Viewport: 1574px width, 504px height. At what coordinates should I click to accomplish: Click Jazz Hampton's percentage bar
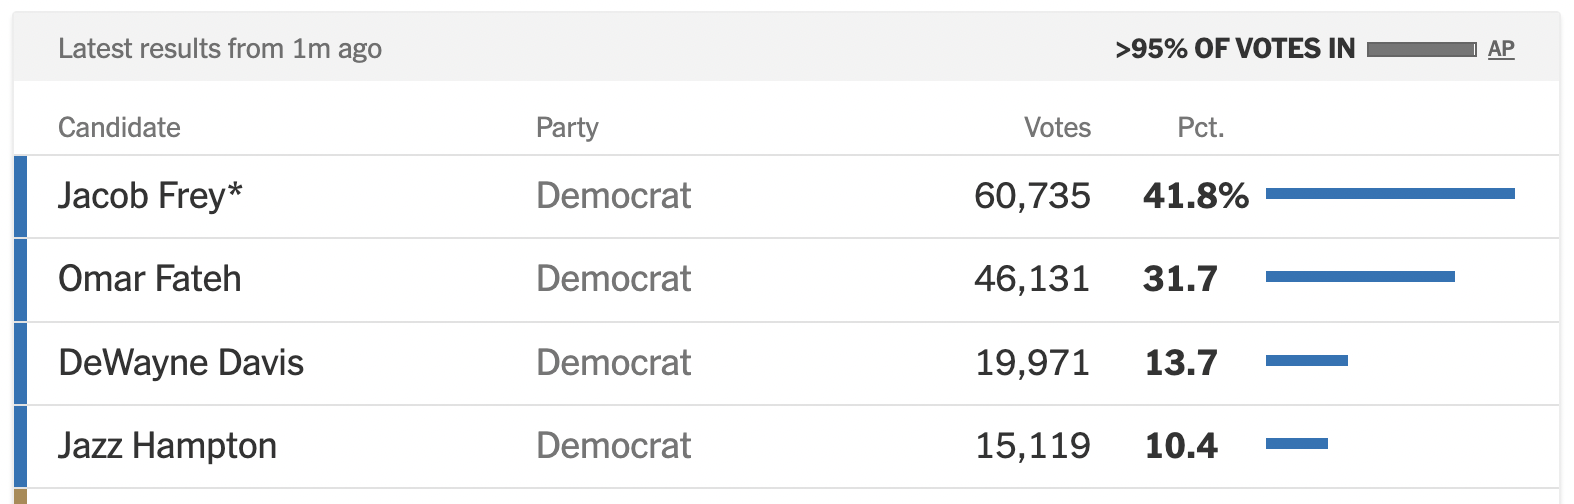point(1297,443)
